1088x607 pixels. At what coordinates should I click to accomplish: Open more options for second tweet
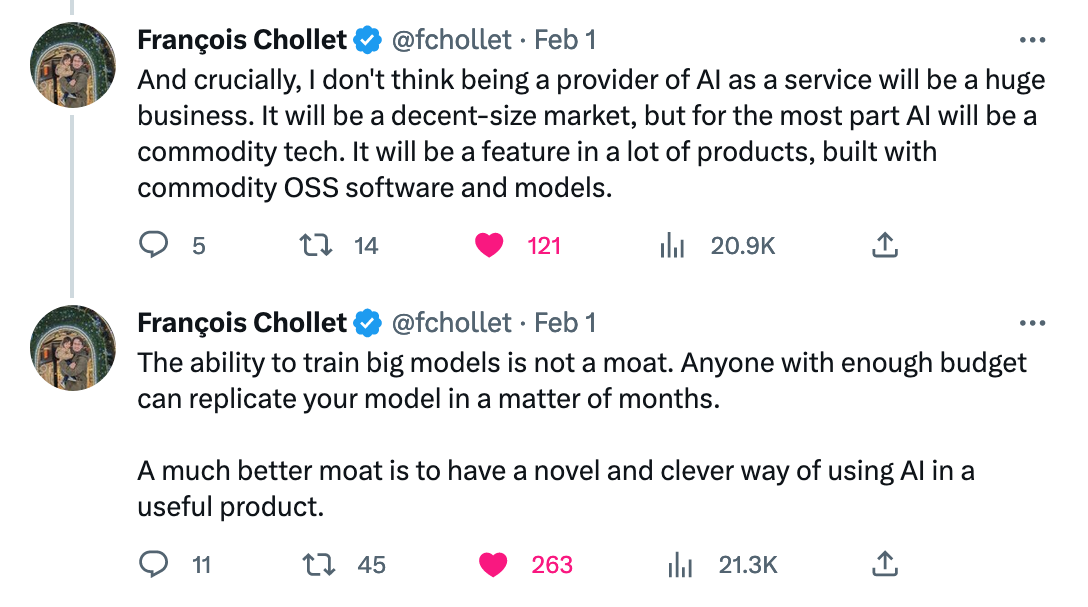coord(1032,323)
